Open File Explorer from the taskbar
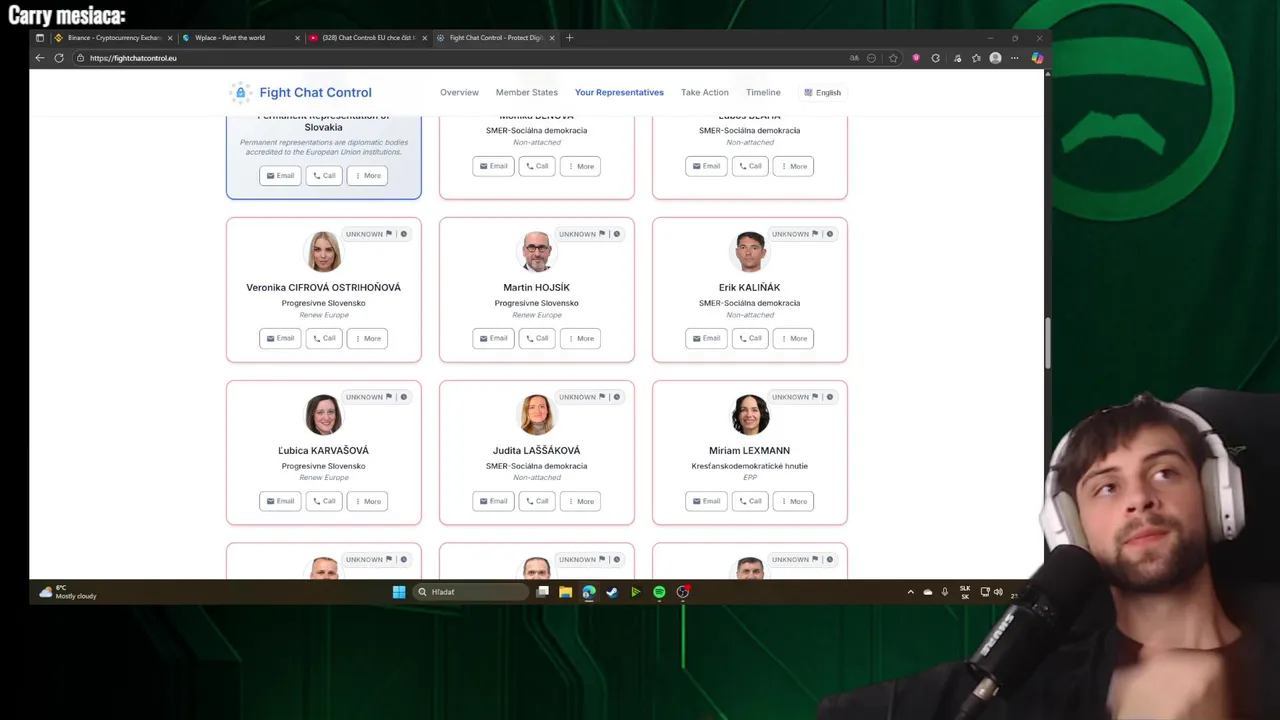Image resolution: width=1280 pixels, height=720 pixels. click(x=565, y=592)
